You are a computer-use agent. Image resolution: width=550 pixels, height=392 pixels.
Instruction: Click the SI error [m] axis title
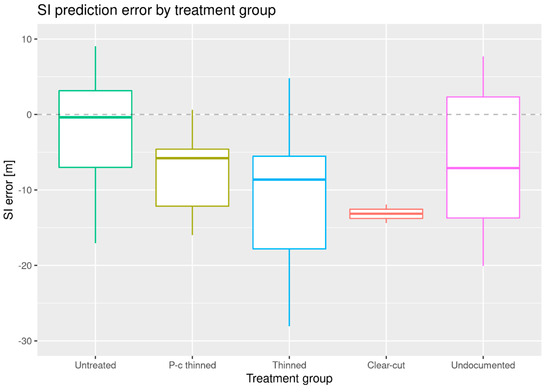[x=9, y=190]
